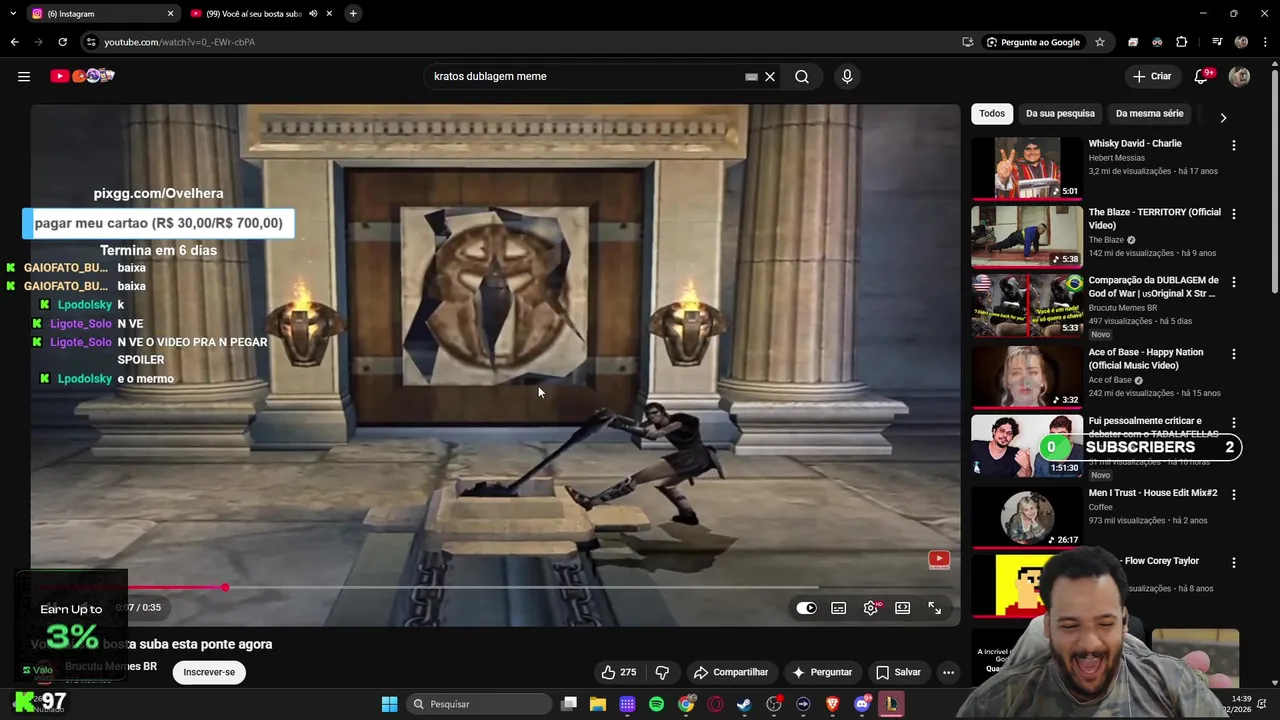1280x720 pixels.
Task: Open Spotify from the taskbar
Action: click(656, 704)
